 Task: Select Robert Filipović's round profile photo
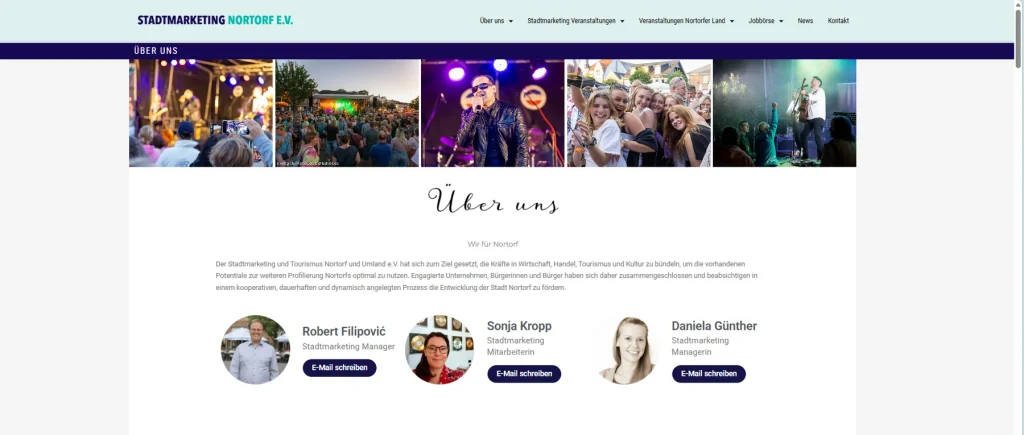tap(255, 349)
